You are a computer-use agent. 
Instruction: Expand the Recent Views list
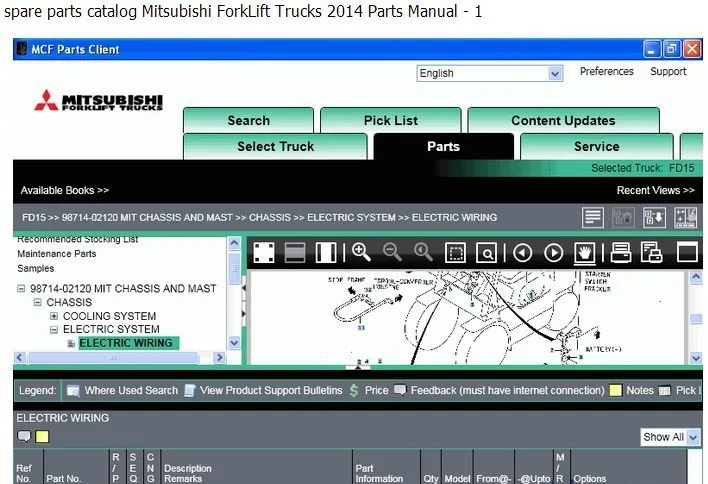(656, 191)
